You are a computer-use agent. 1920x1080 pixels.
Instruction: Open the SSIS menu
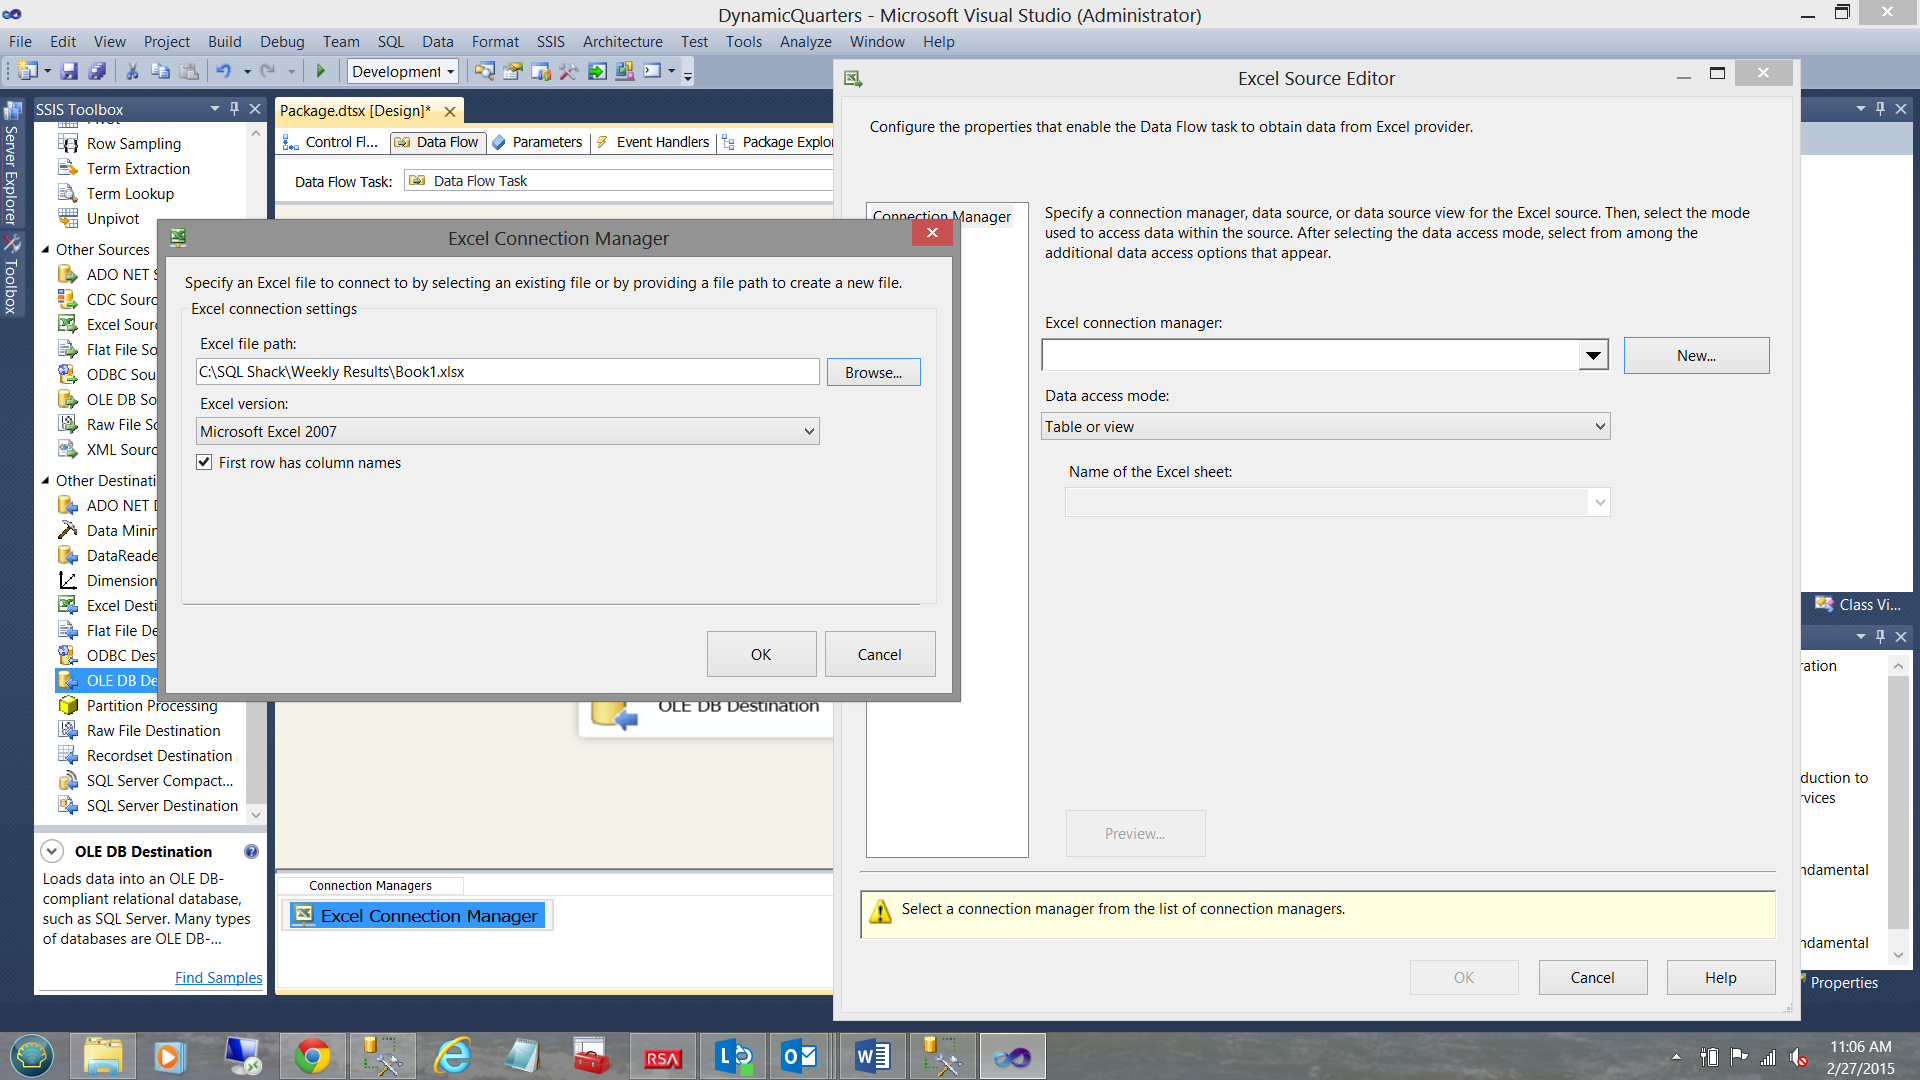tap(550, 42)
